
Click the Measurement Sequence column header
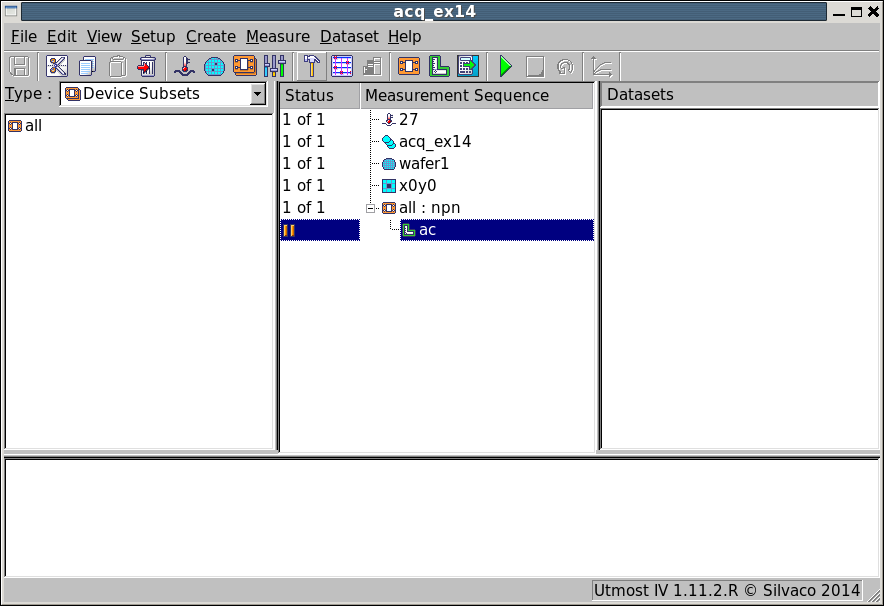pos(476,95)
